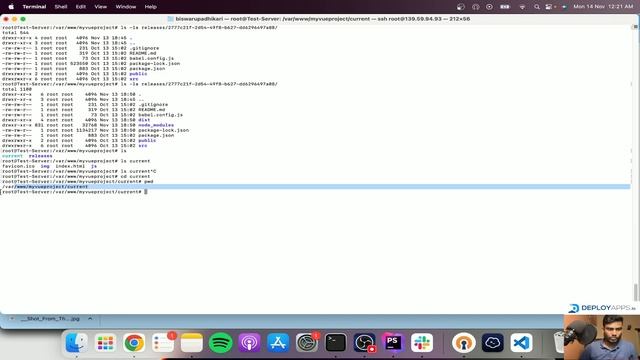Click the battery status icon
Image resolution: width=640 pixels, height=360 pixels.
(x=505, y=7)
